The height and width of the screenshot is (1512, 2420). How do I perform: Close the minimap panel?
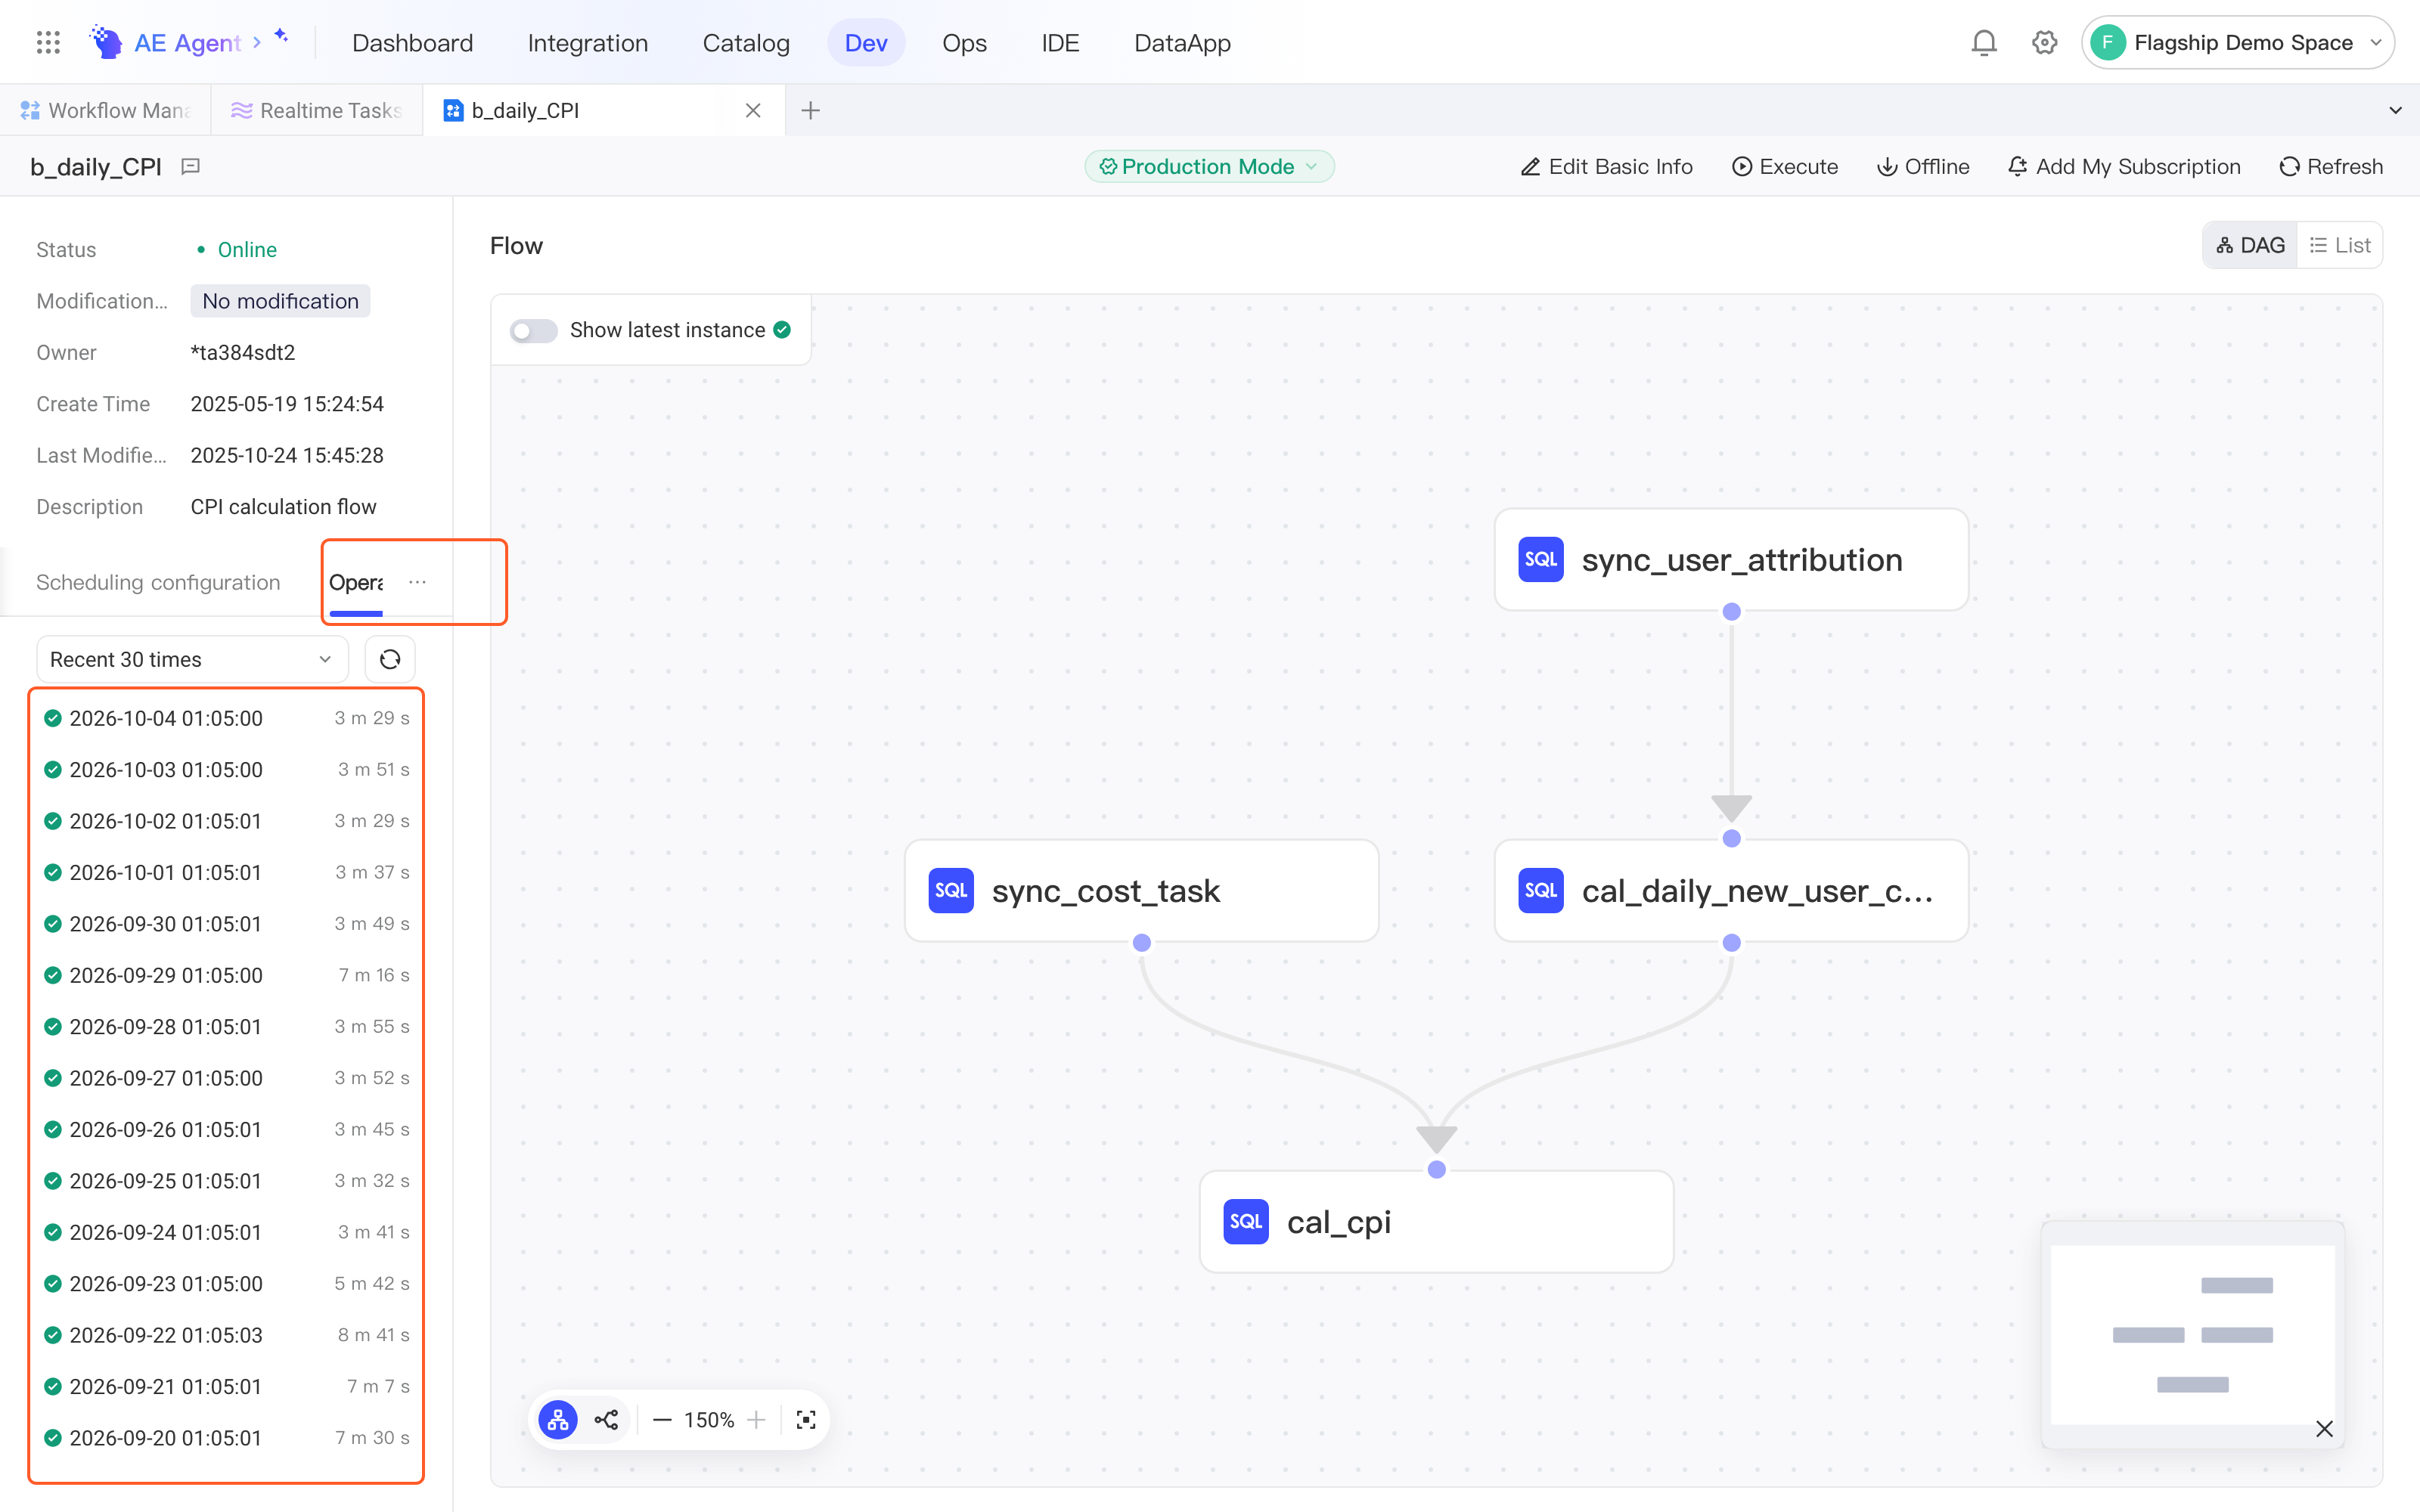[x=2324, y=1429]
